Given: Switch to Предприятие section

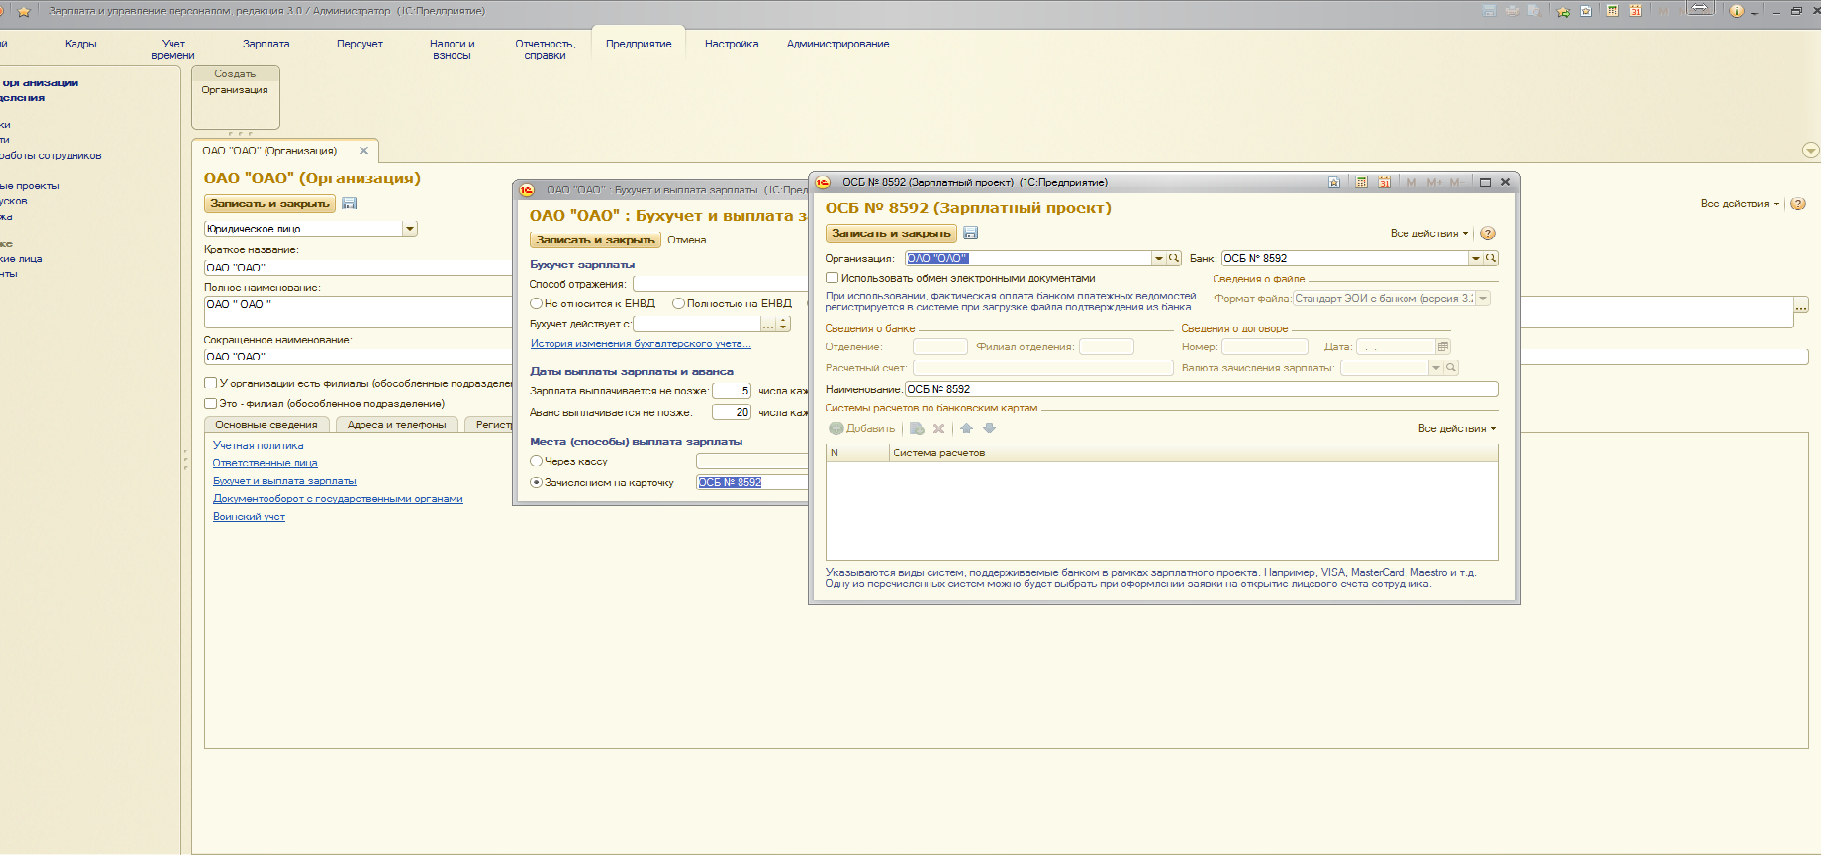Looking at the screenshot, I should (639, 44).
